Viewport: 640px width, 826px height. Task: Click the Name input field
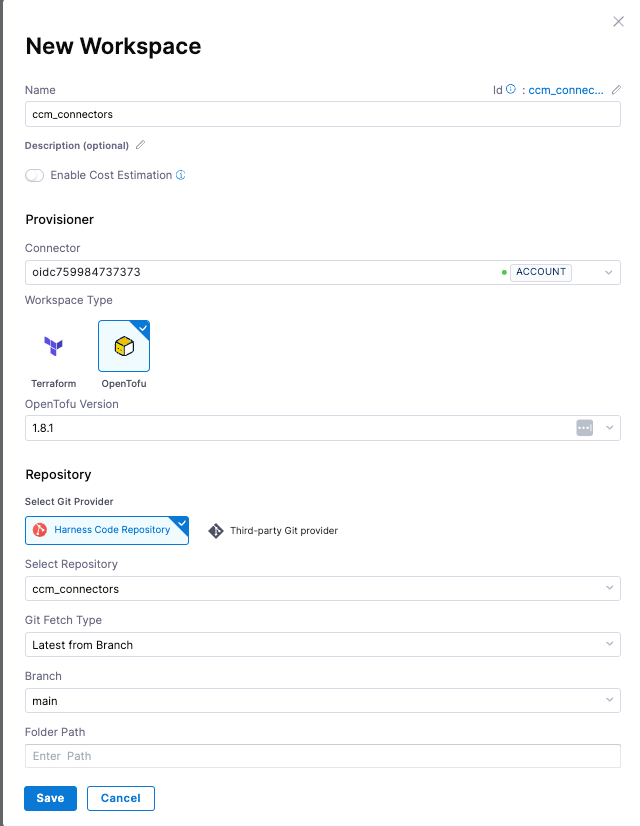pyautogui.click(x=322, y=114)
